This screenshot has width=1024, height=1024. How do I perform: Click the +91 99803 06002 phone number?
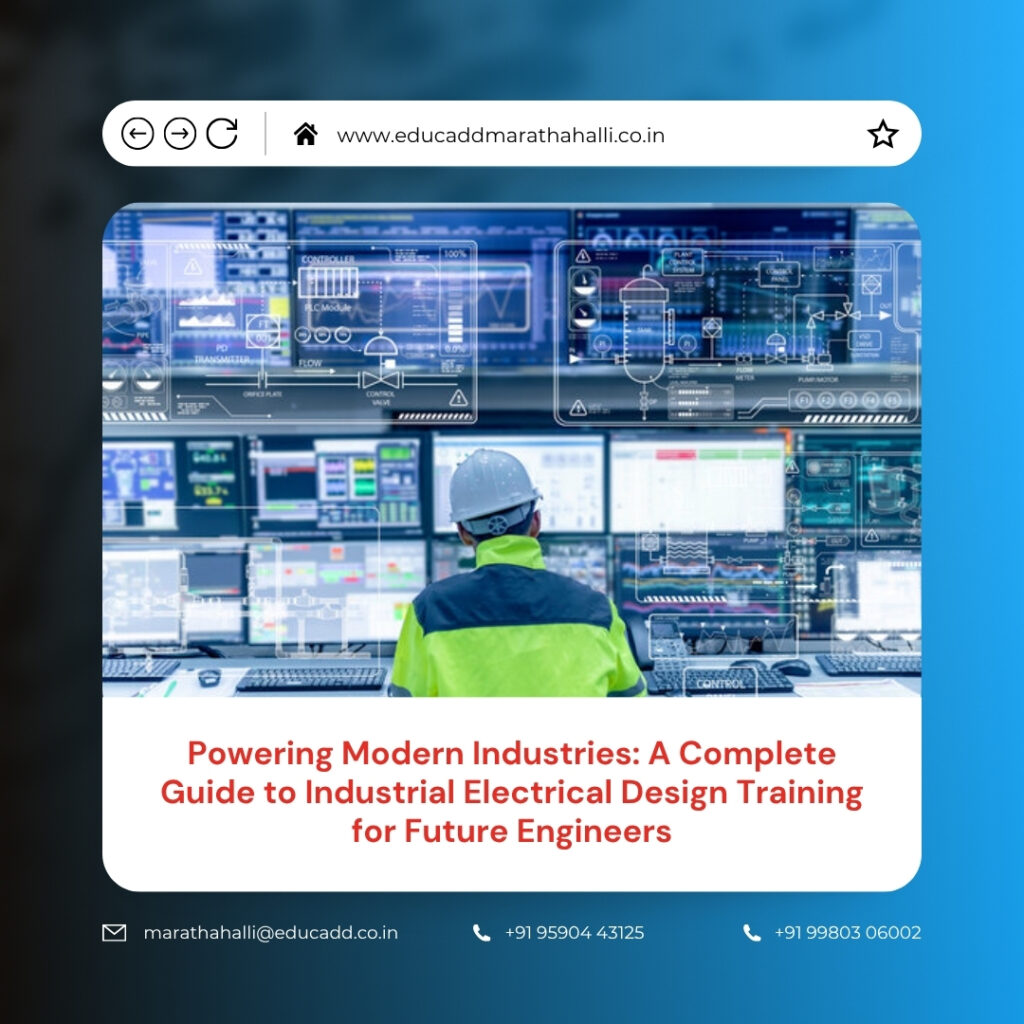point(847,933)
